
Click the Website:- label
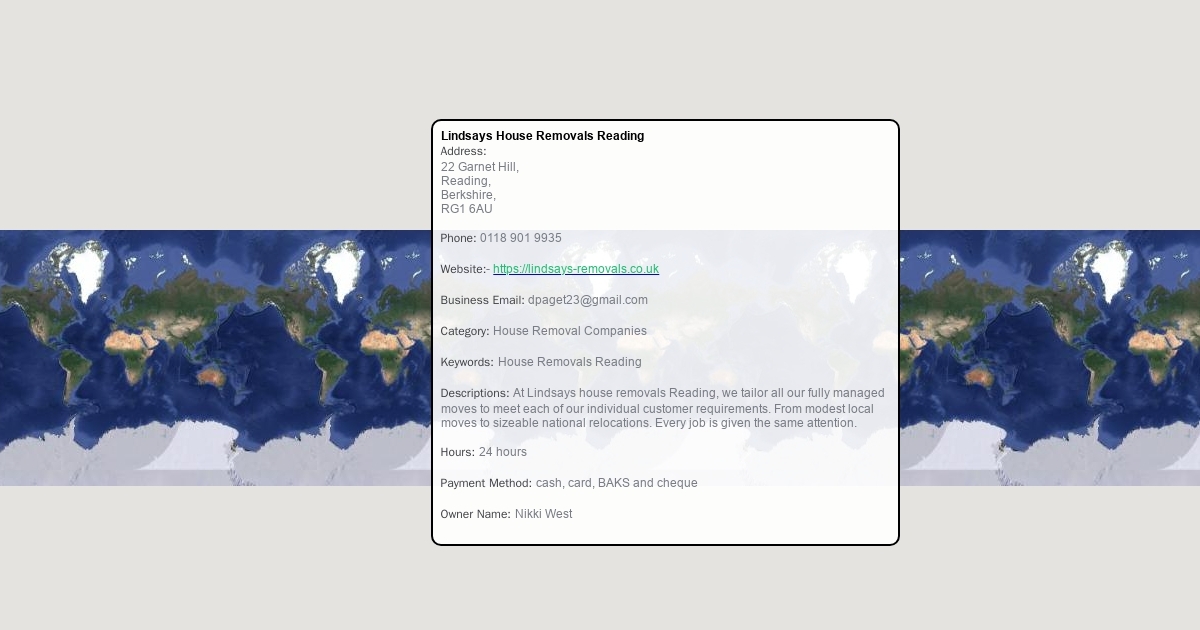click(x=465, y=269)
